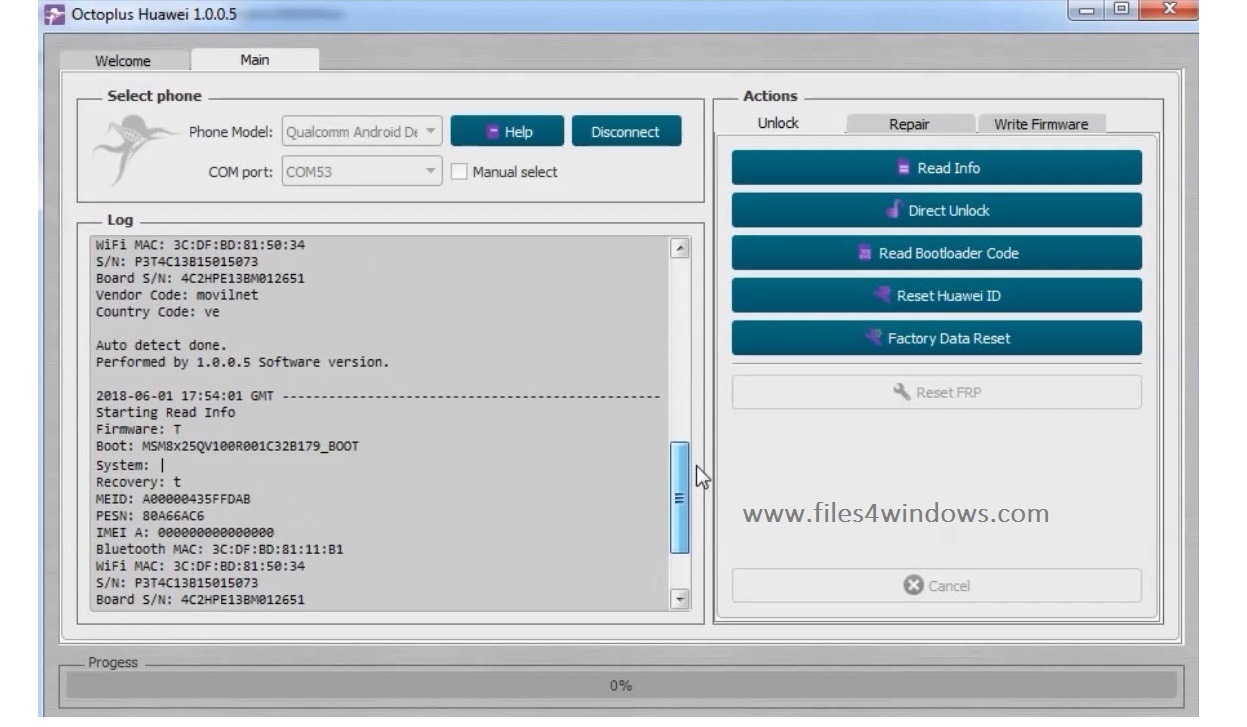This screenshot has height=727, width=1247.
Task: Click the log scrollbar down arrow
Action: point(680,599)
